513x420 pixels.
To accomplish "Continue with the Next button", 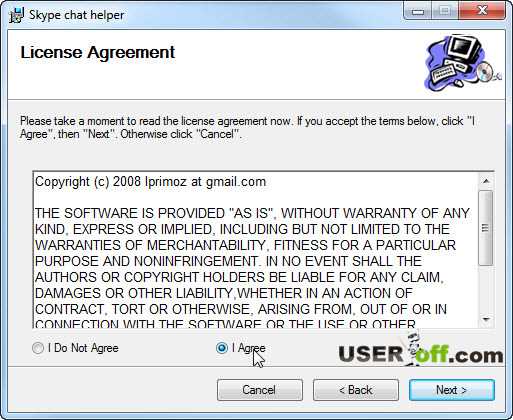I will 452,390.
